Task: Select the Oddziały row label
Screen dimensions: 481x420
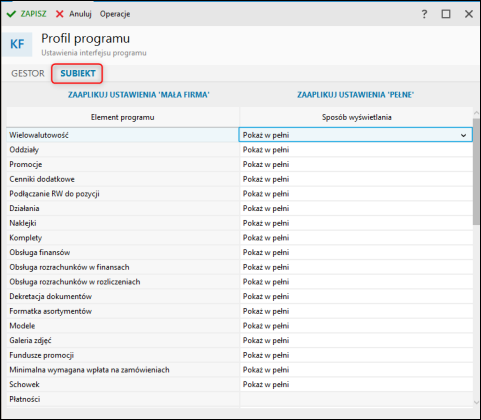Action: coord(24,150)
